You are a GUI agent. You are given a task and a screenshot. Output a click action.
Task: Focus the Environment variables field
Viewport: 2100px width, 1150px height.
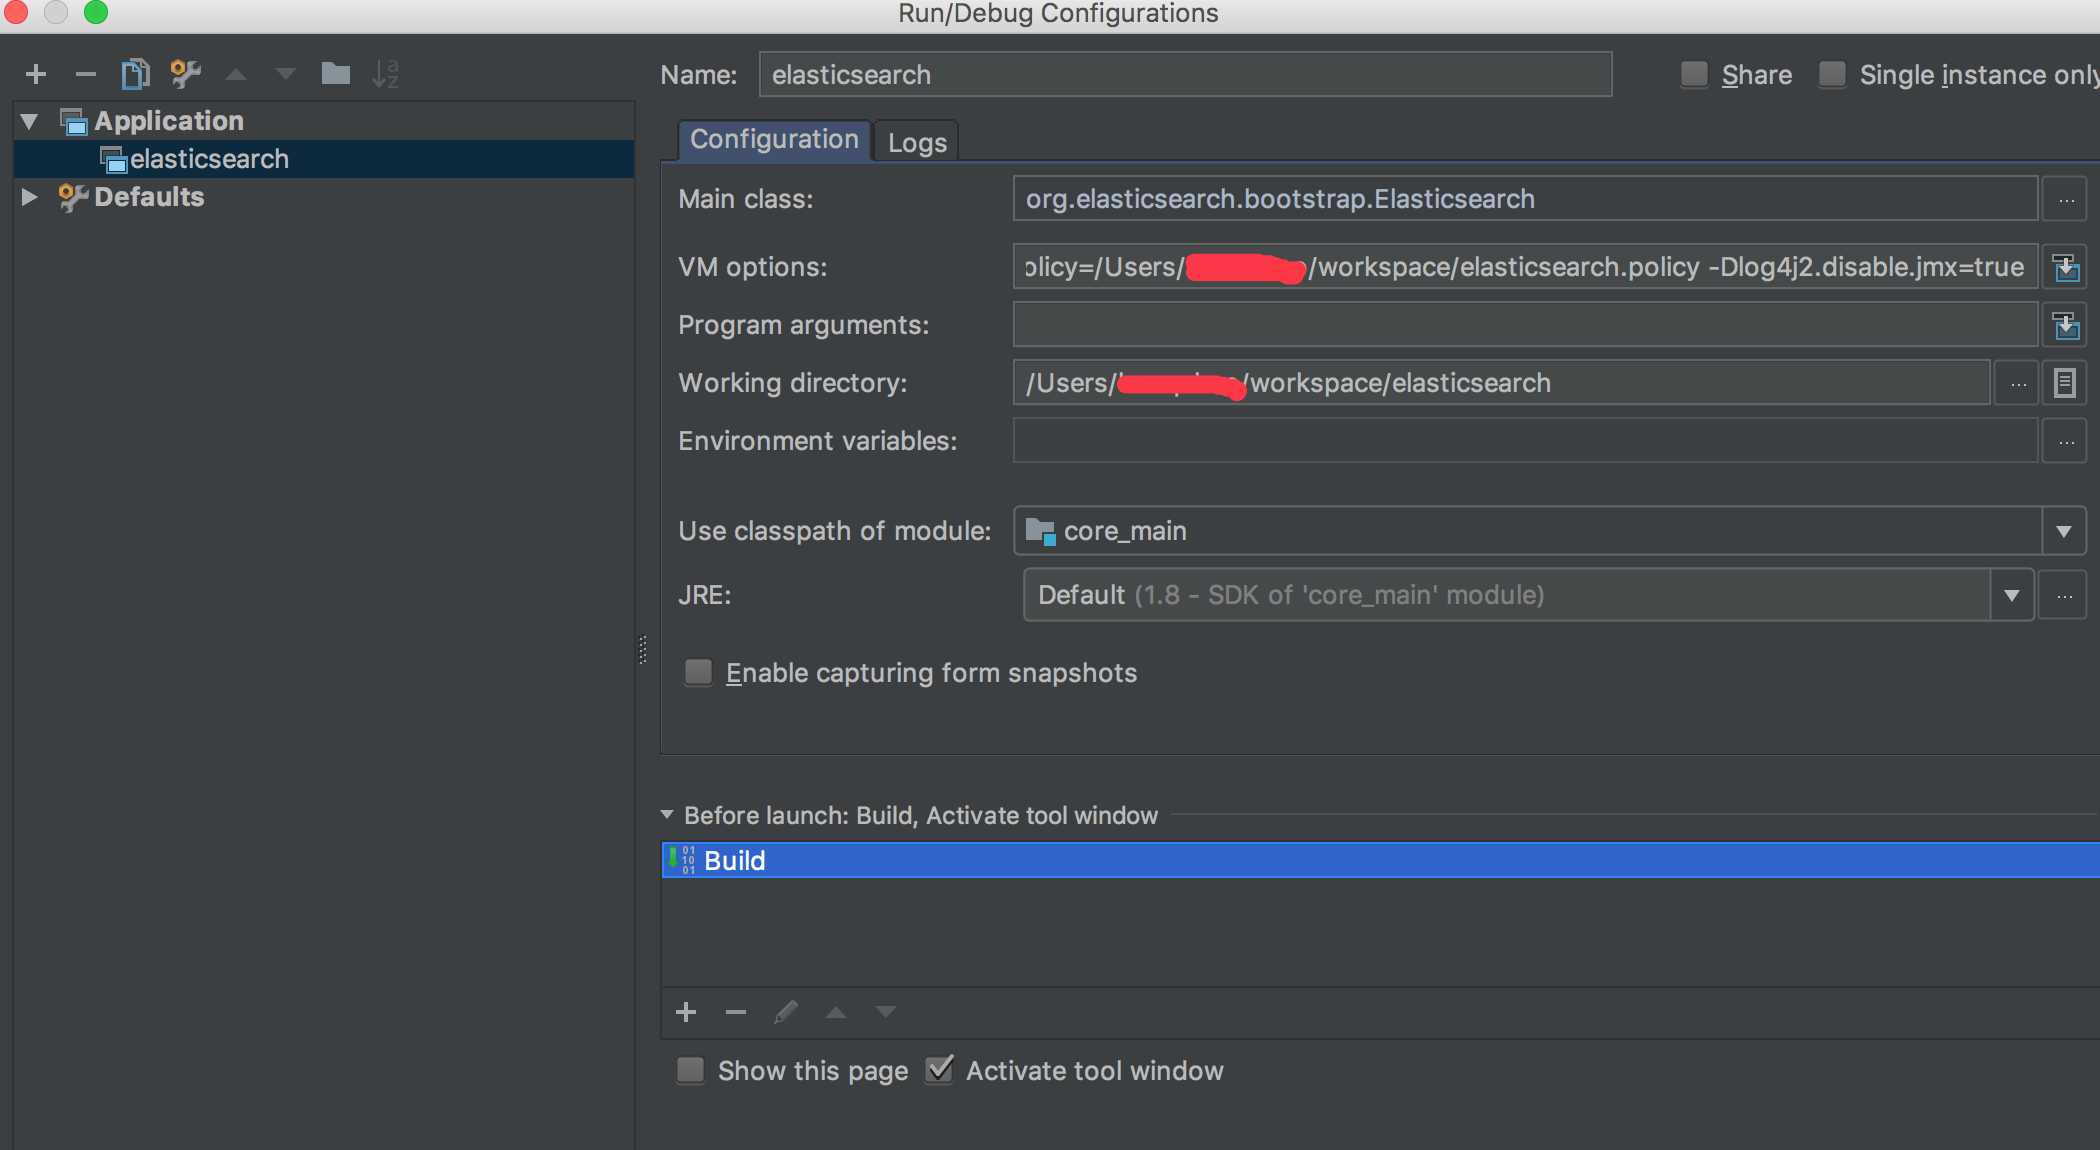click(1525, 441)
